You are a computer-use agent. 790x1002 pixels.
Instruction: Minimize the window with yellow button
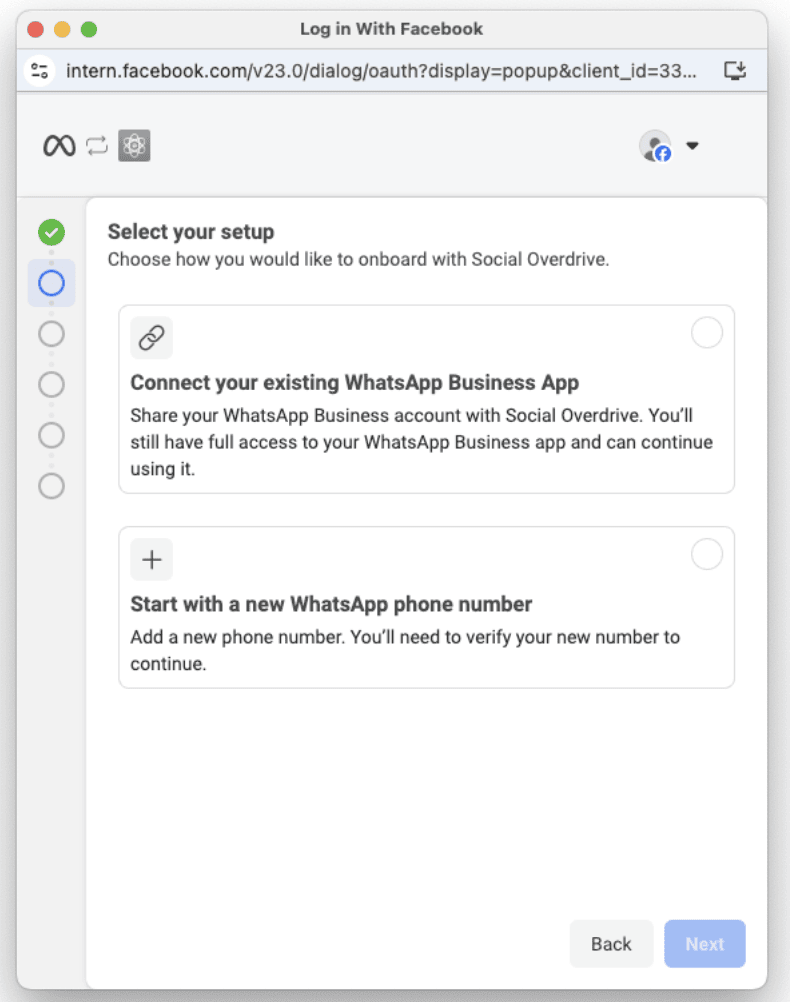coord(62,29)
